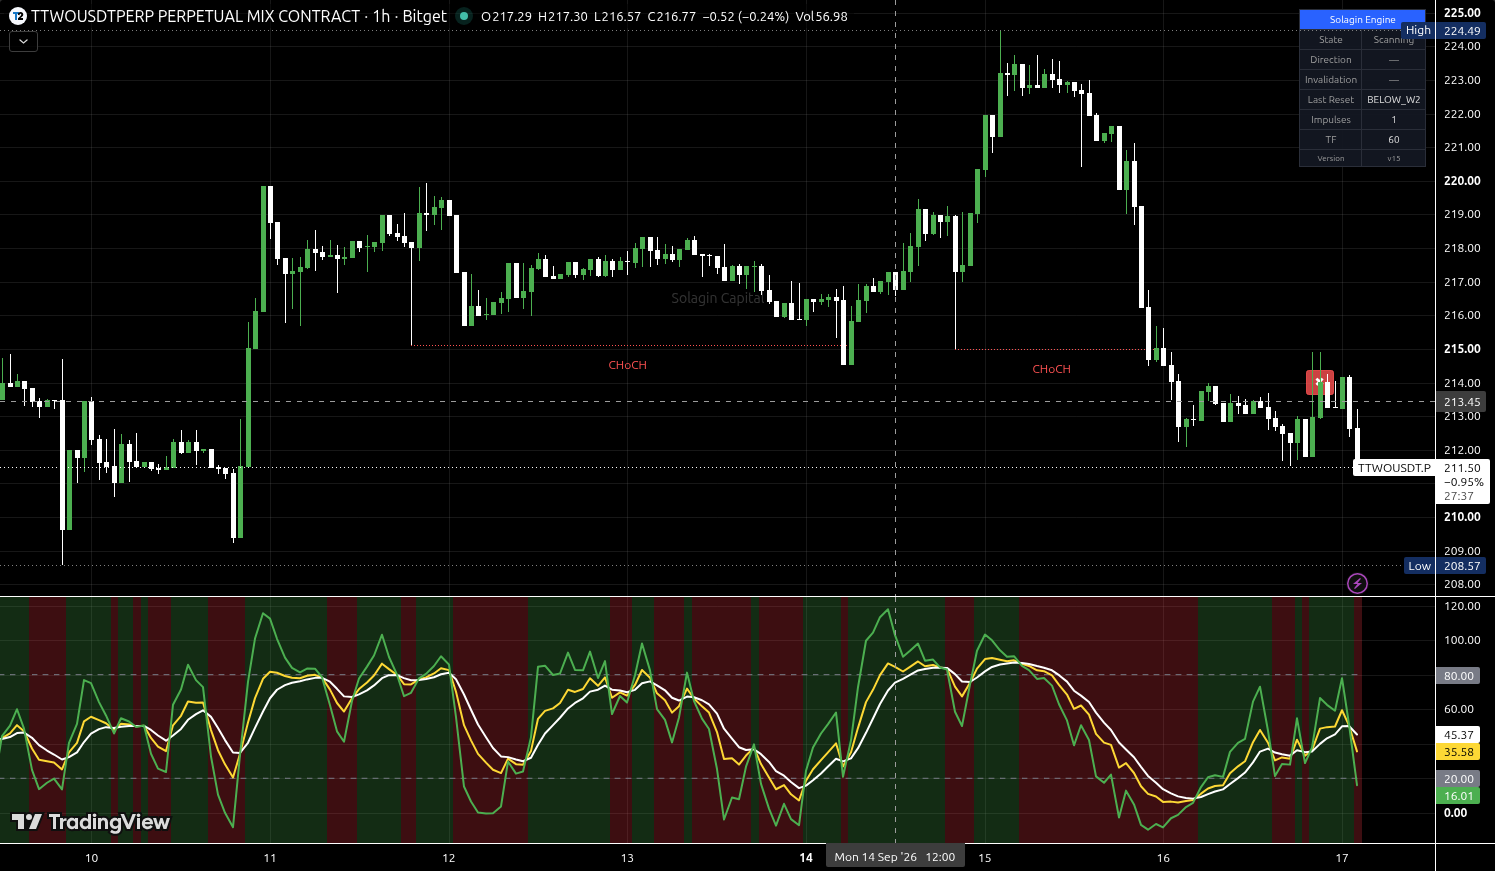
Task: Click date 17 on the time axis
Action: pyautogui.click(x=1342, y=858)
